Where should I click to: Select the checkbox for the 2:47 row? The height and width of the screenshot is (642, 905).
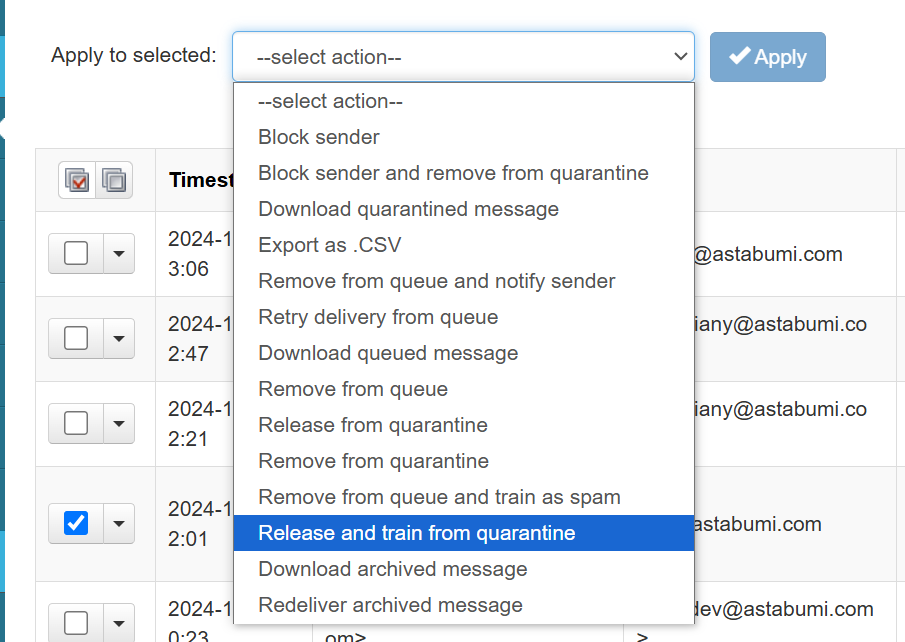click(76, 339)
